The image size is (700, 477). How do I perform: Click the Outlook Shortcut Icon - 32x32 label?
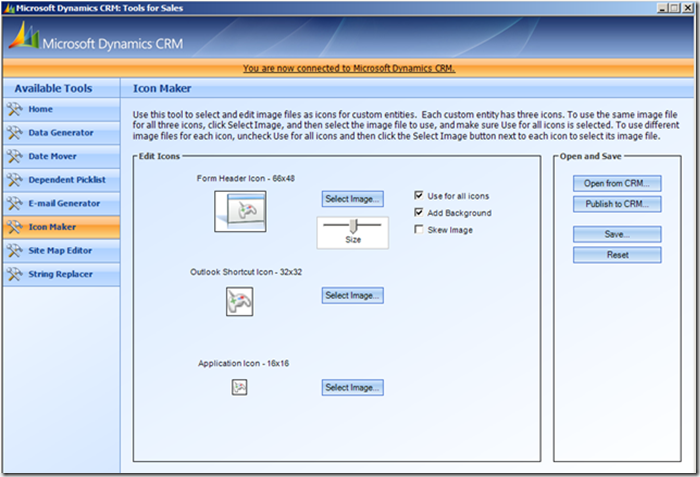[246, 272]
